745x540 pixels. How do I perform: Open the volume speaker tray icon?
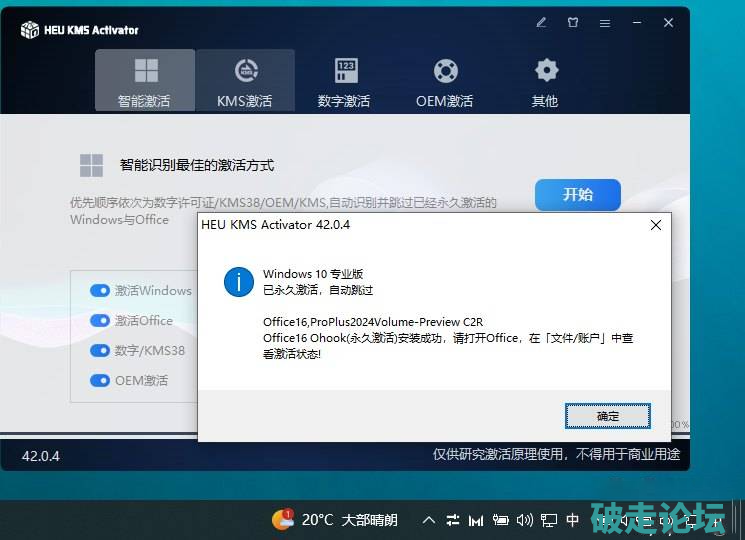pyautogui.click(x=525, y=520)
